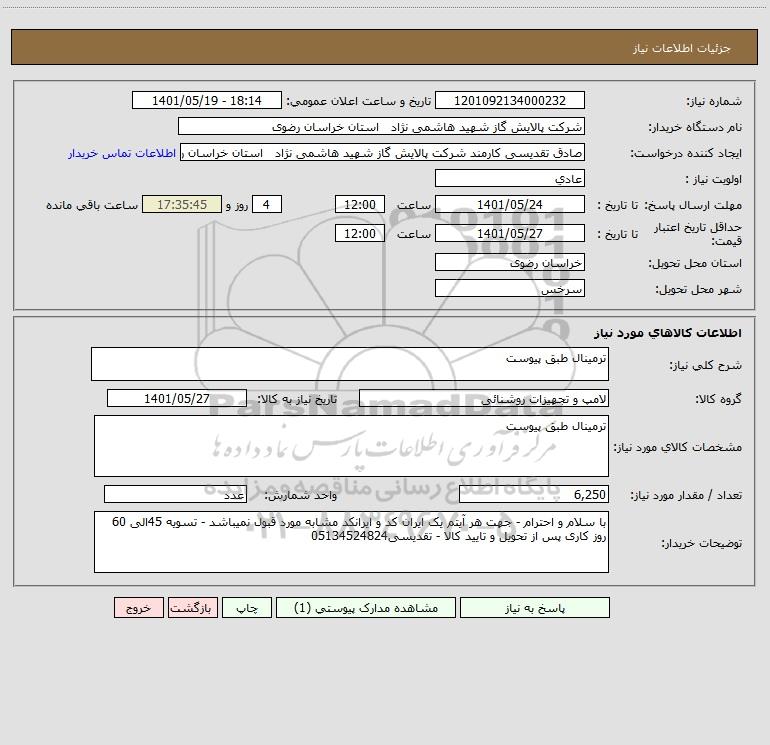770x745 pixels.
Task: Click goods specification text area
Action: [x=351, y=446]
